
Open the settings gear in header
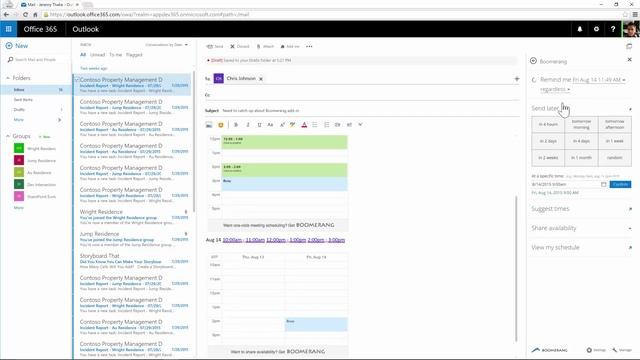click(x=596, y=29)
